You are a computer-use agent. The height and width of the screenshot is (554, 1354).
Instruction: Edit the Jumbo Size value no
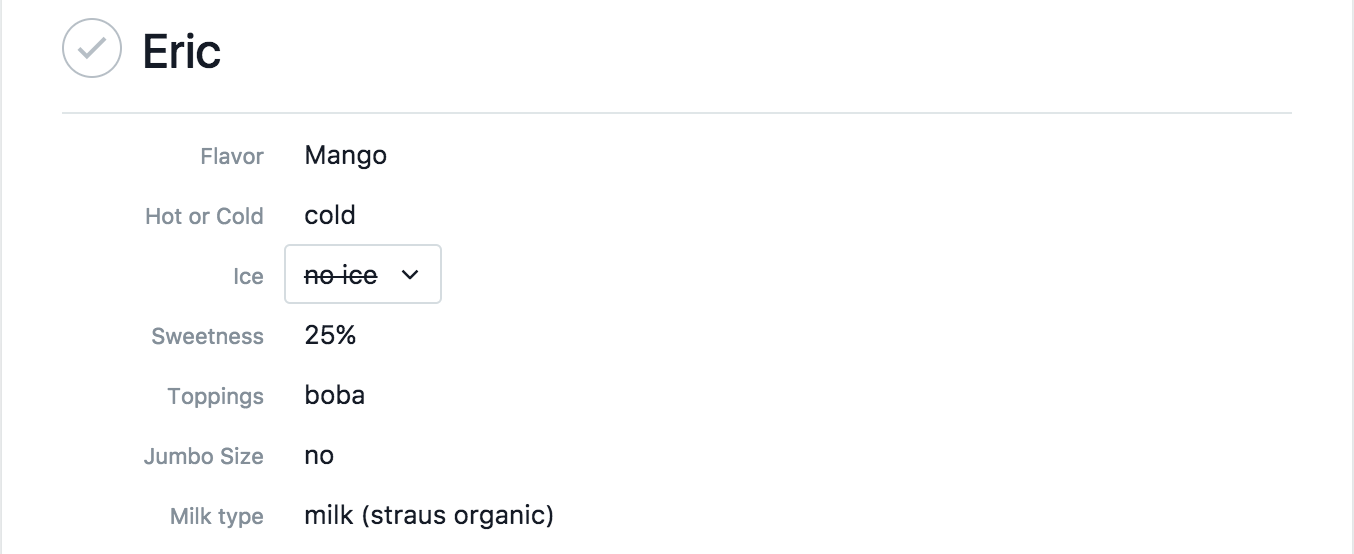tap(320, 456)
